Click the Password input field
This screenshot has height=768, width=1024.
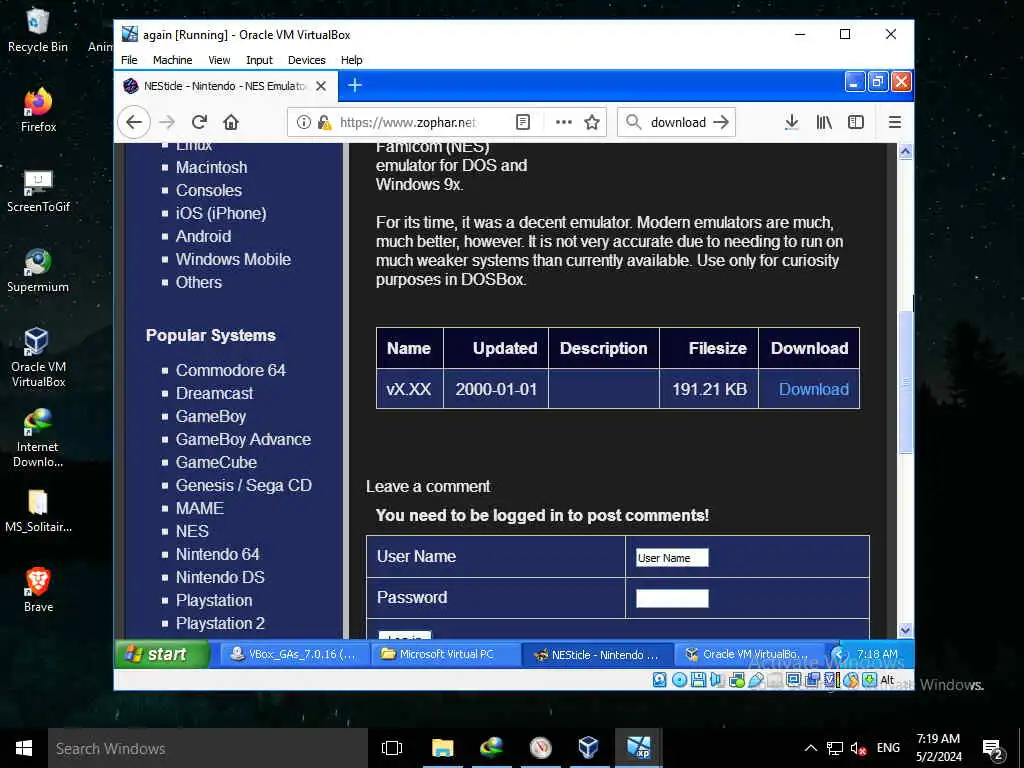tap(672, 598)
